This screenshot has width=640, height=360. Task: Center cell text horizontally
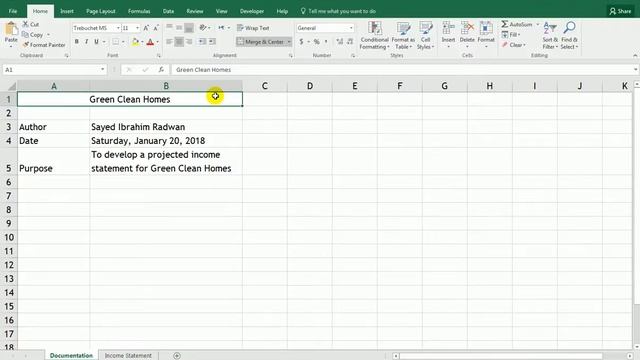click(179, 42)
